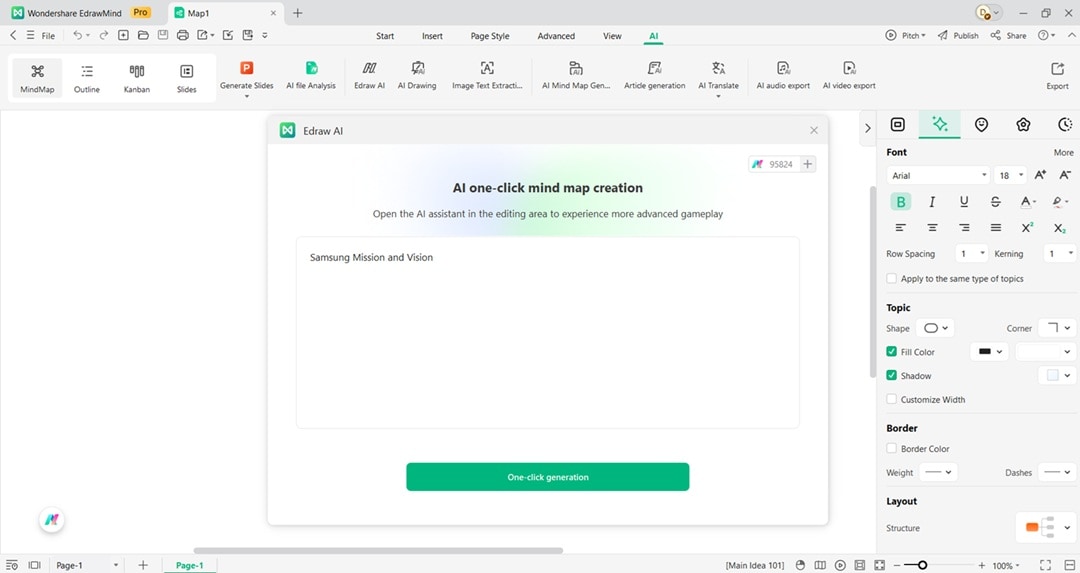
Task: Click One-click generation button
Action: point(548,477)
